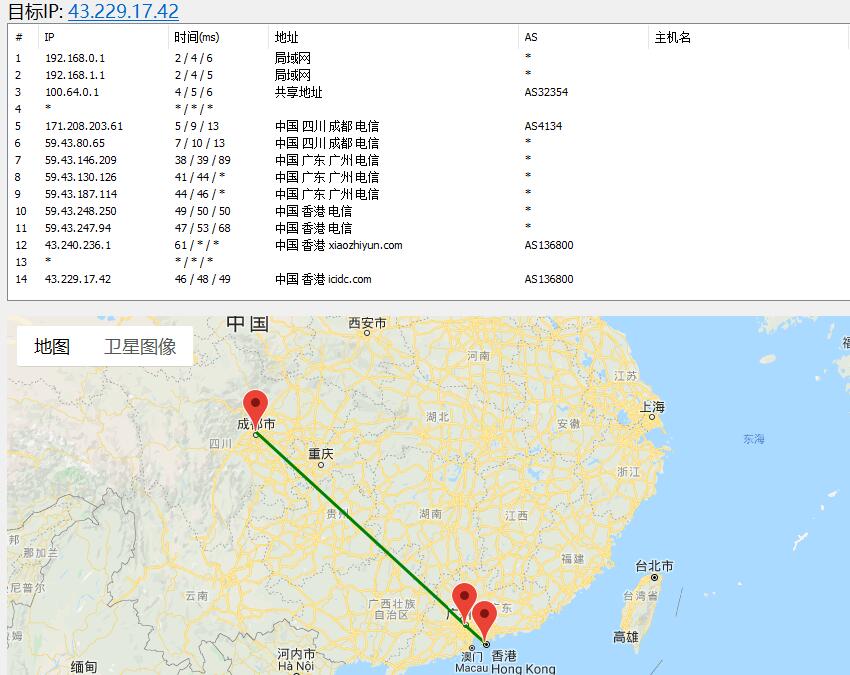Click the 高雄 label on map
Viewport: 850px width, 675px height.
tap(626, 637)
